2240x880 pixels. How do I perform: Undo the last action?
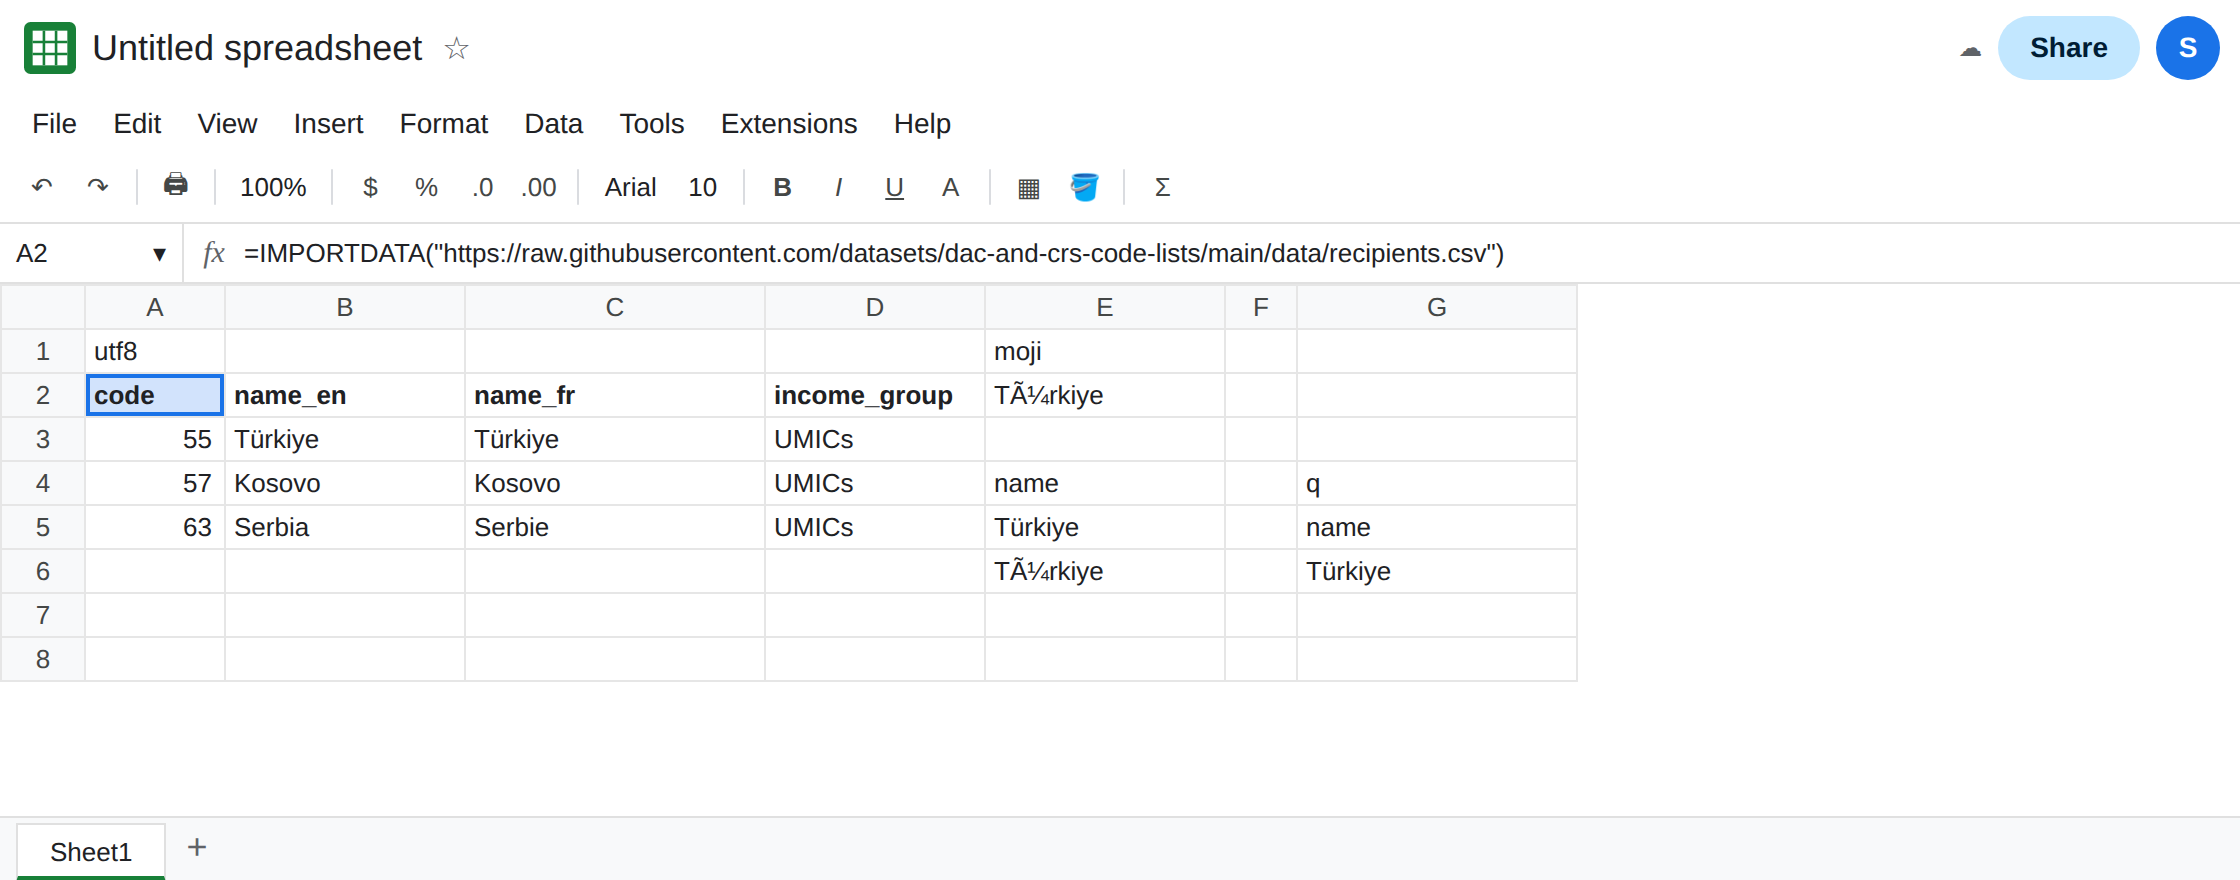pos(42,187)
